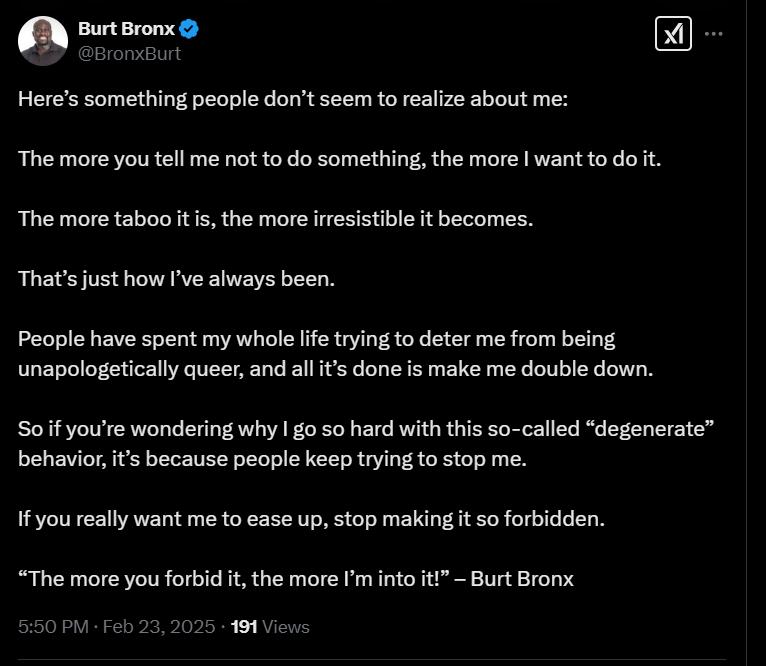Screen dimensions: 766x666
Task: Click the Feb 23, 2025 date
Action: (159, 626)
